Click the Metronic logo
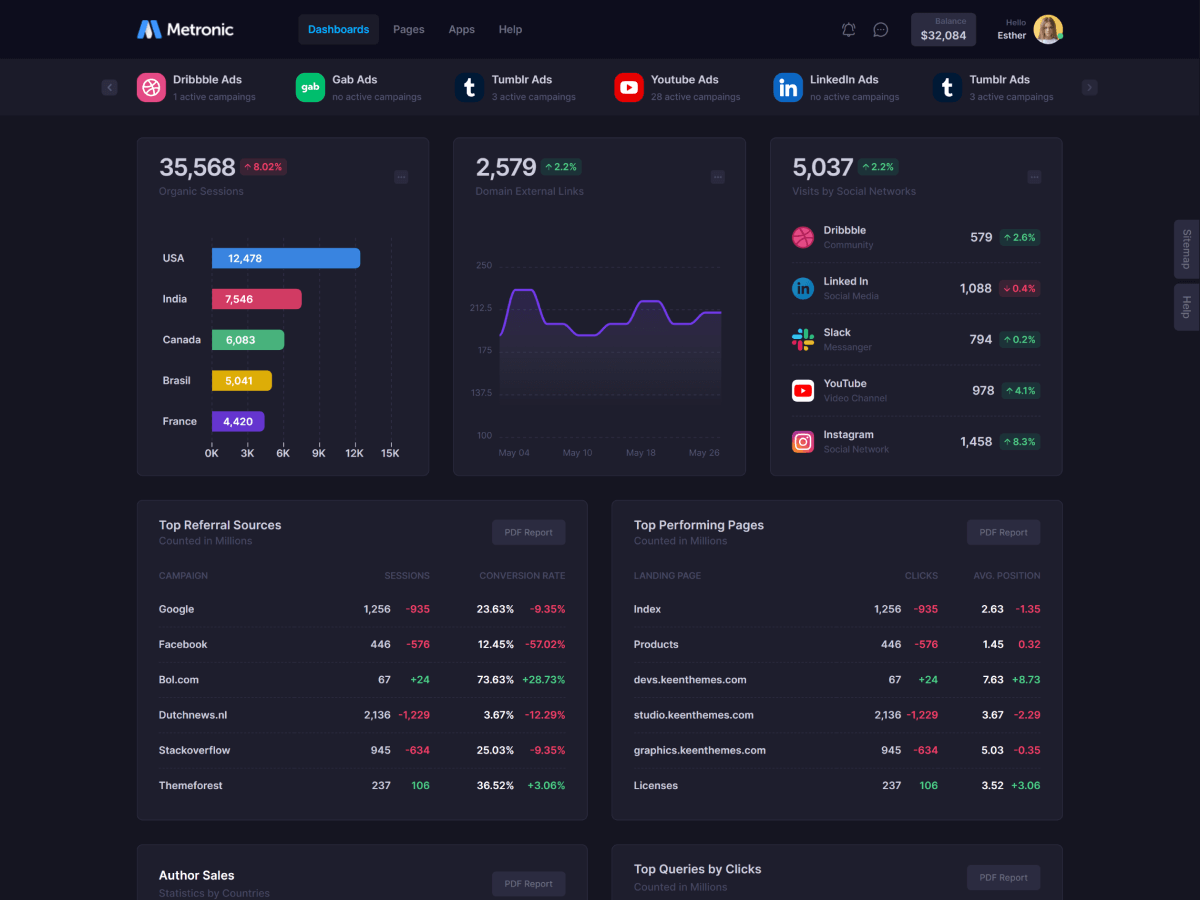 pos(185,30)
